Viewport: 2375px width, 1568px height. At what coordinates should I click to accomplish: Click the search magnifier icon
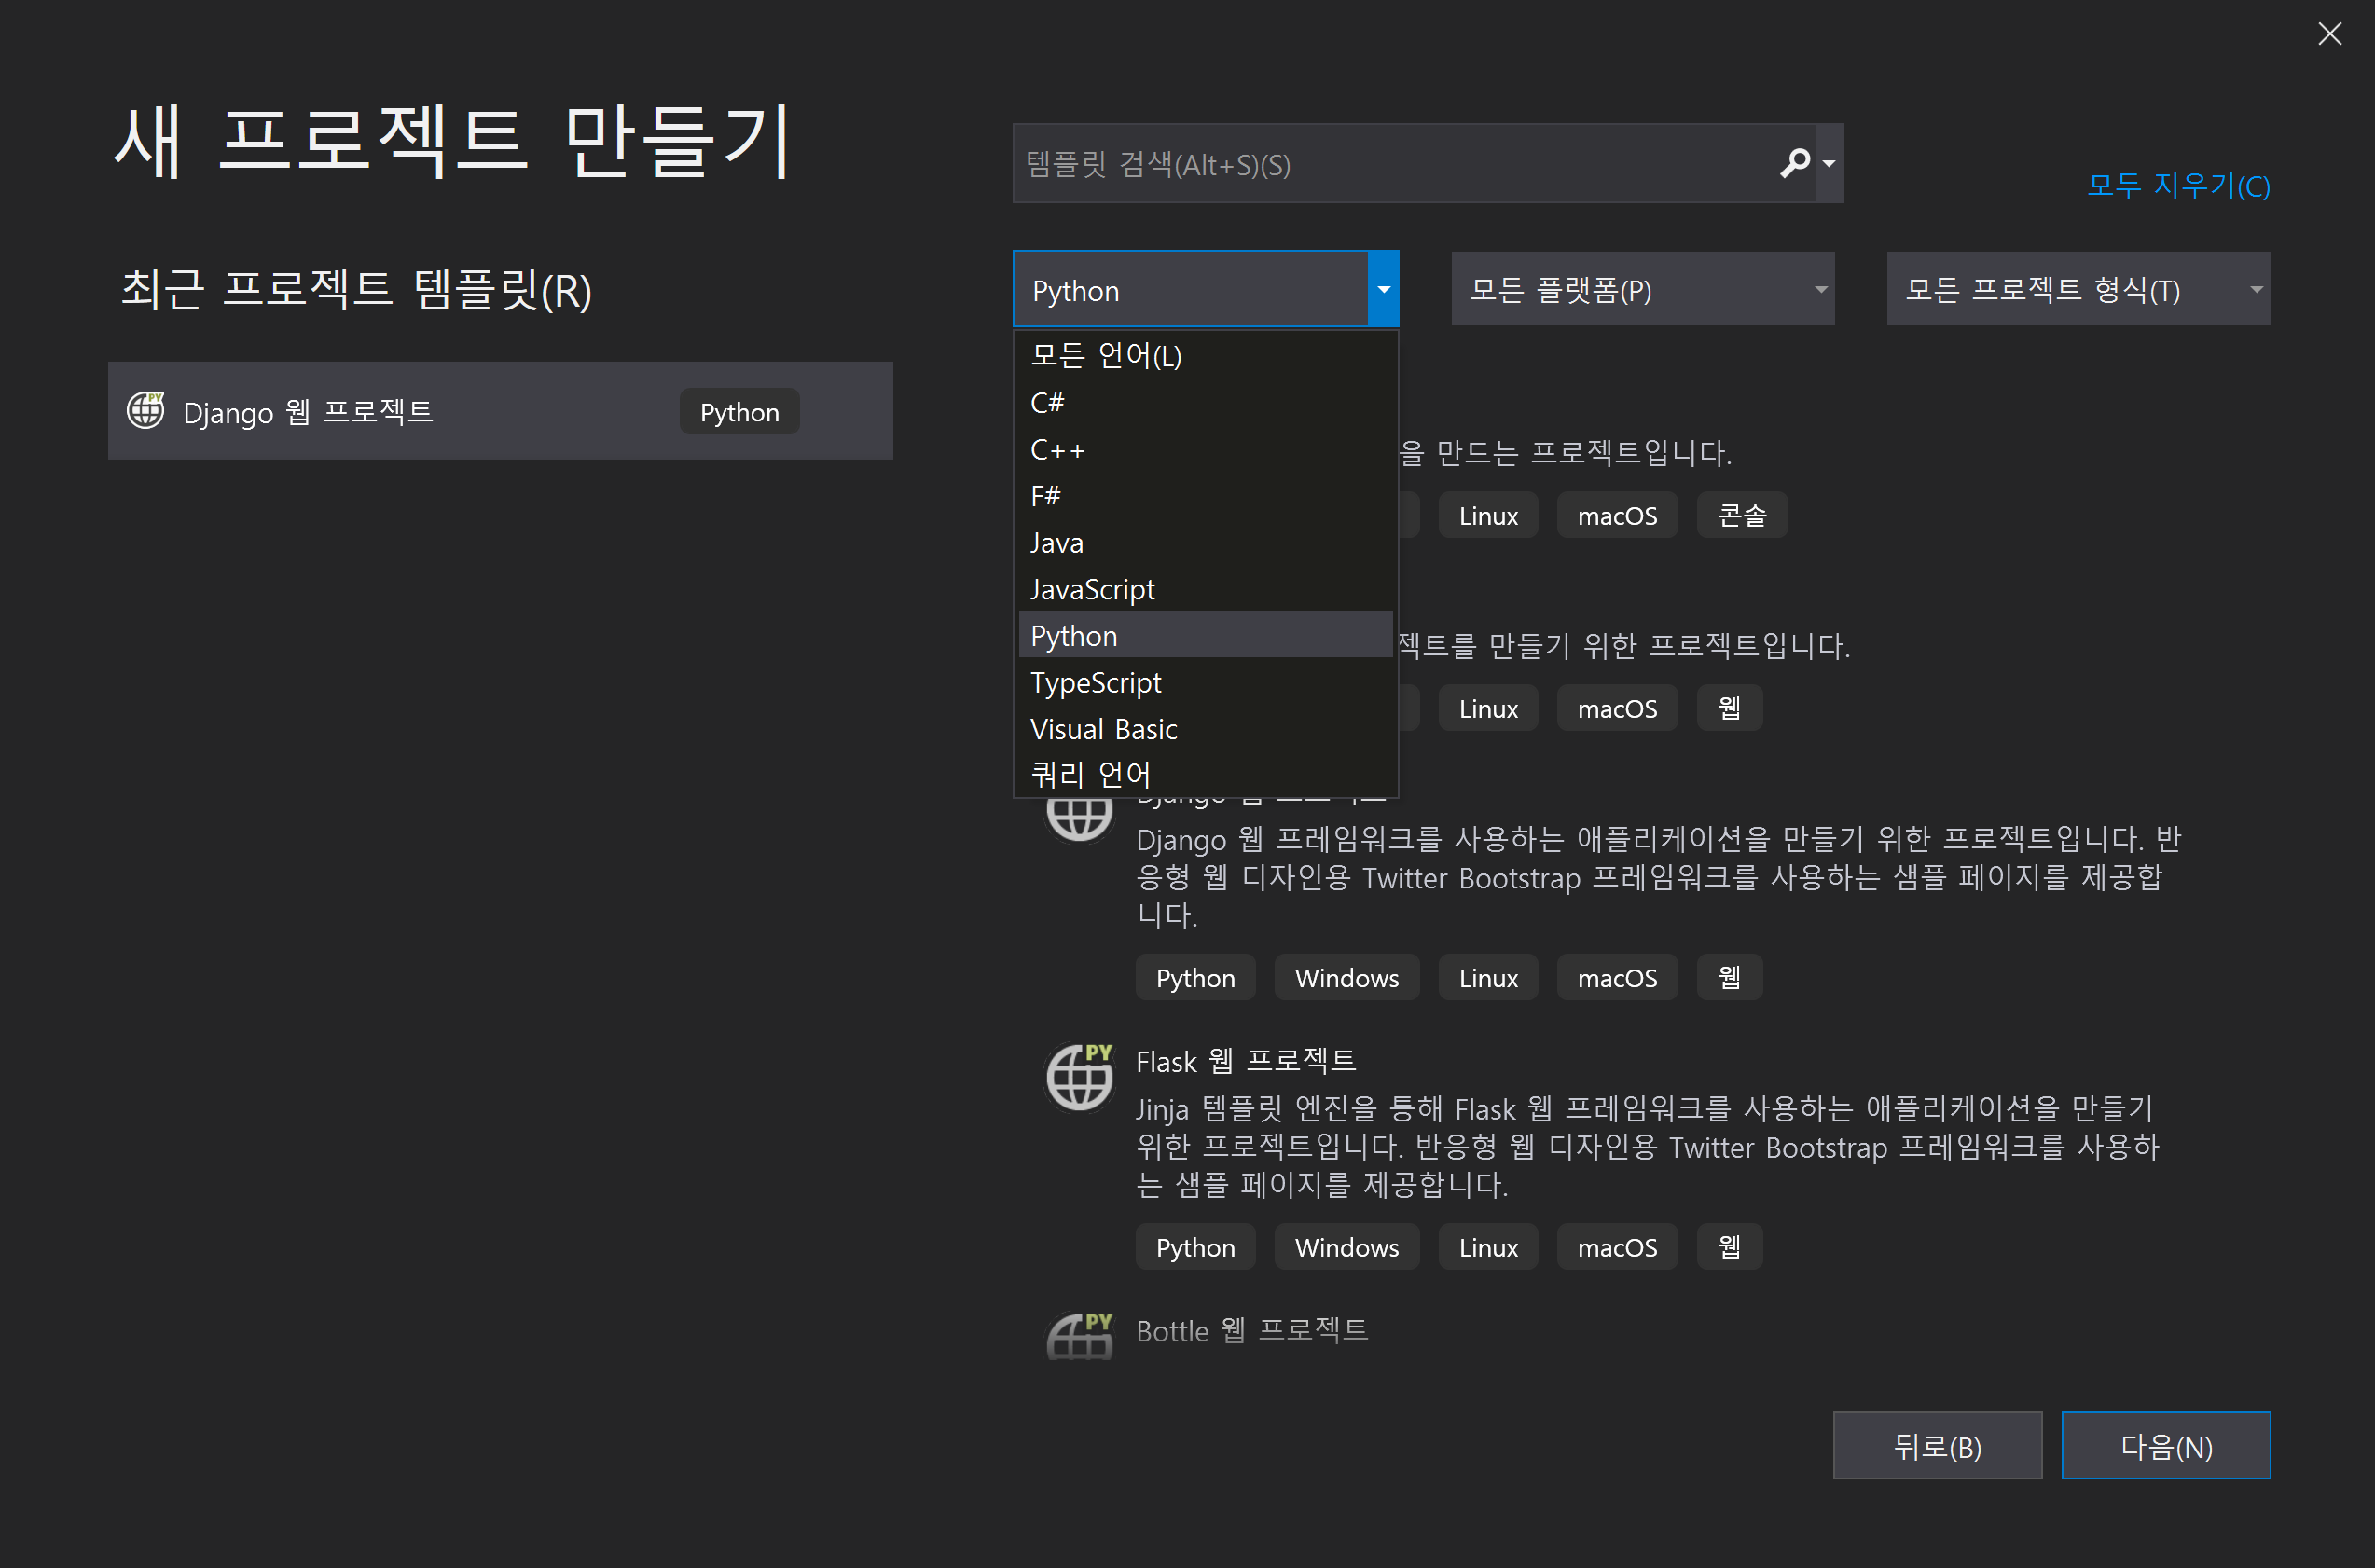(x=1794, y=163)
